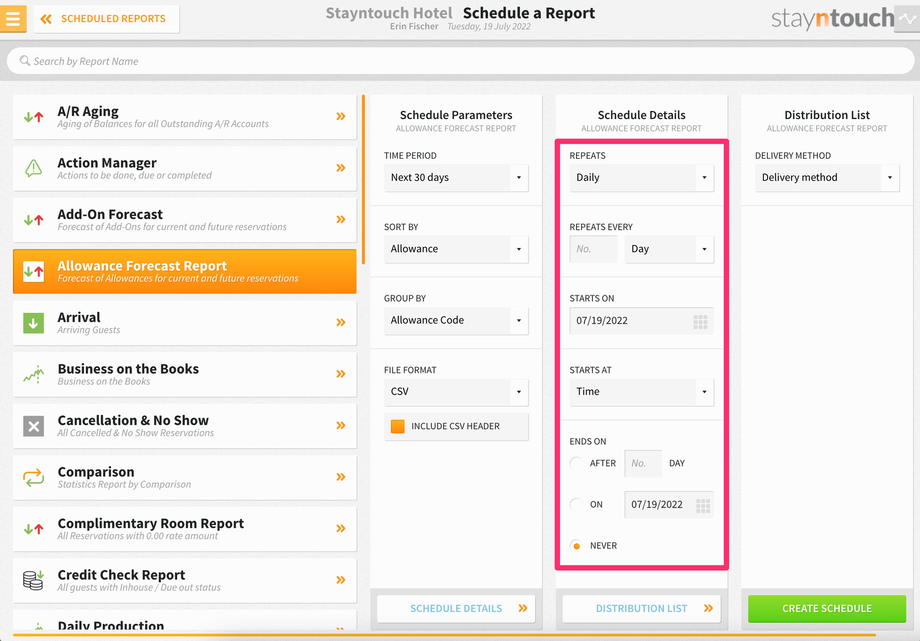The height and width of the screenshot is (641, 920).
Task: Click the Ends On date field
Action: (x=669, y=504)
